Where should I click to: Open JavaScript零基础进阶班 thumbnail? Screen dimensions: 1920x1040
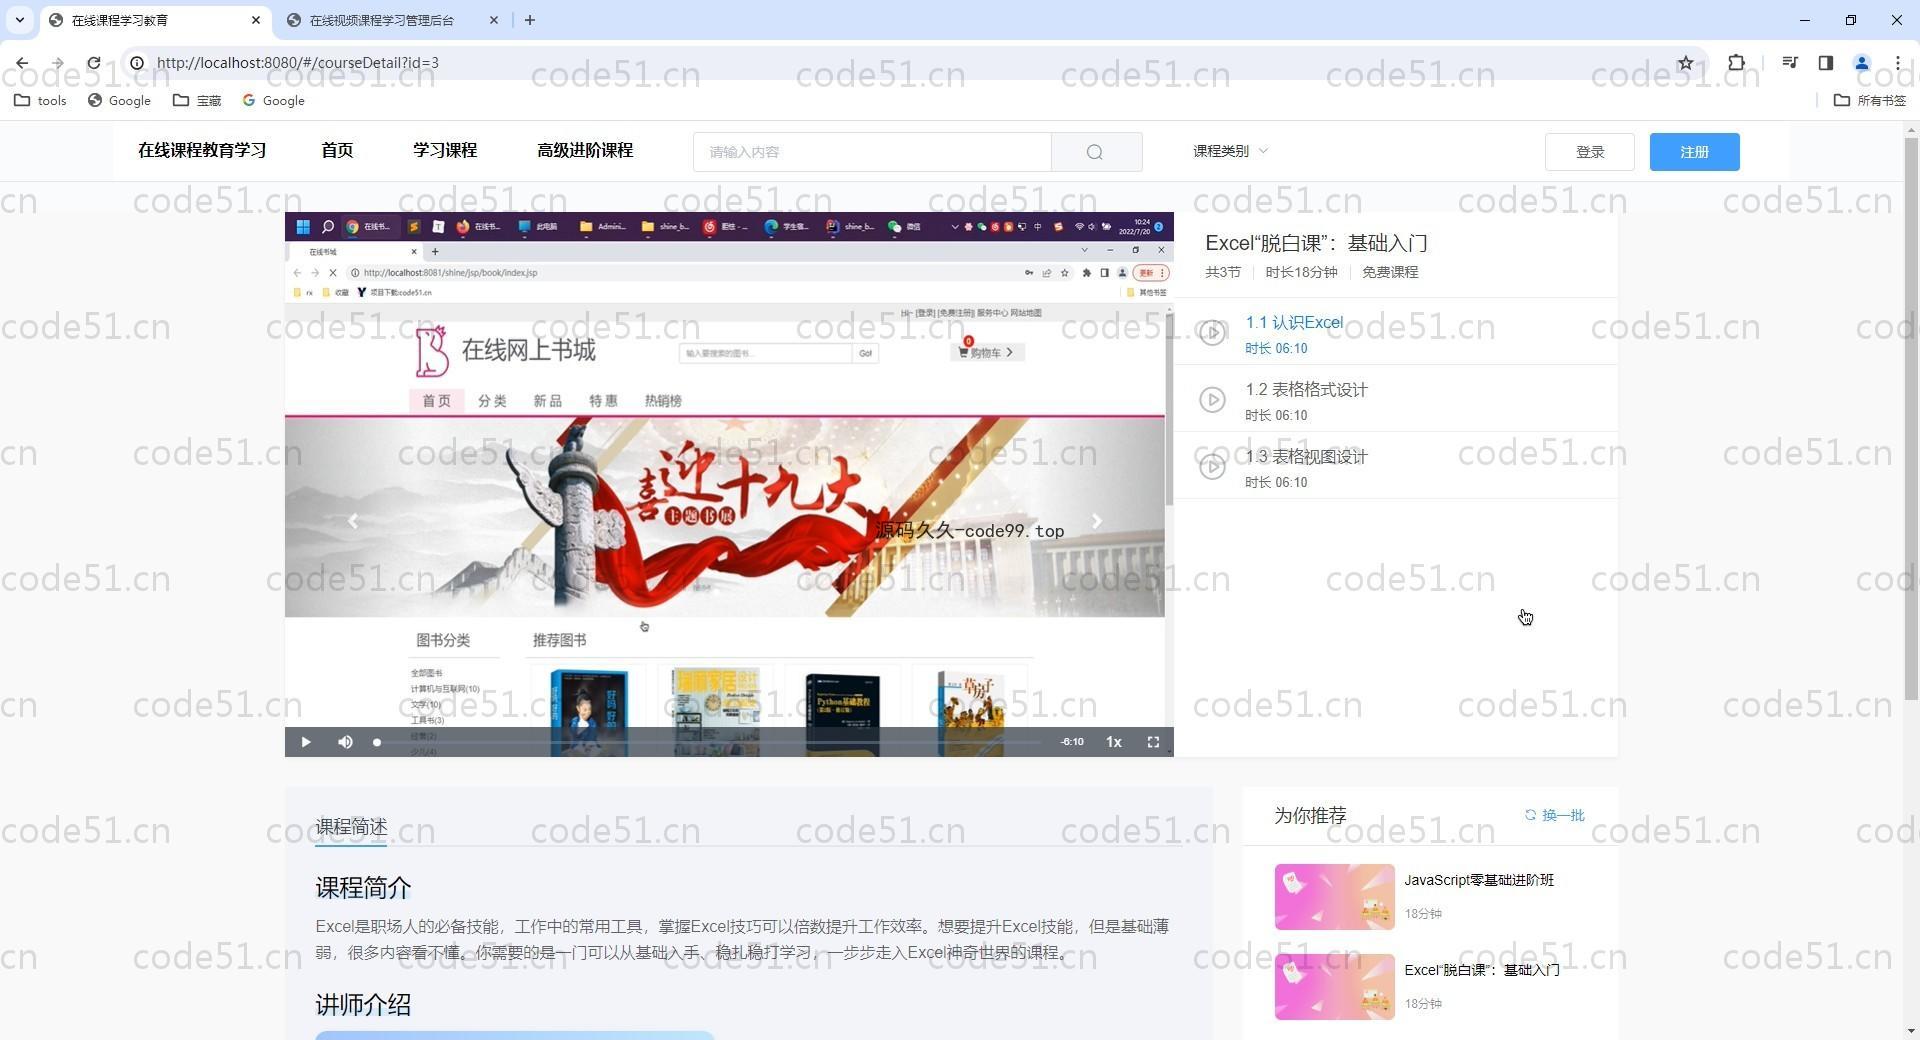click(1334, 897)
